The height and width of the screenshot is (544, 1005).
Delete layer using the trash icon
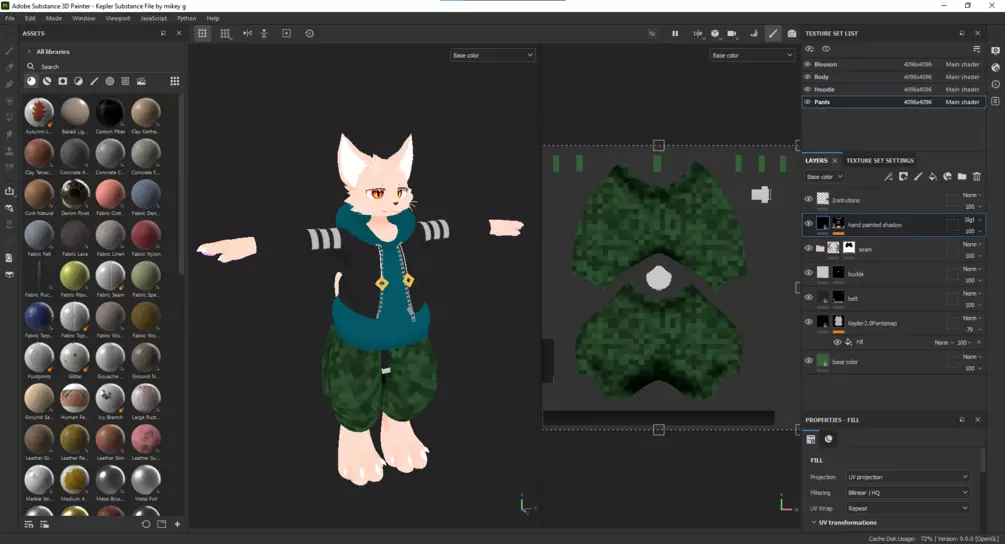[x=977, y=177]
